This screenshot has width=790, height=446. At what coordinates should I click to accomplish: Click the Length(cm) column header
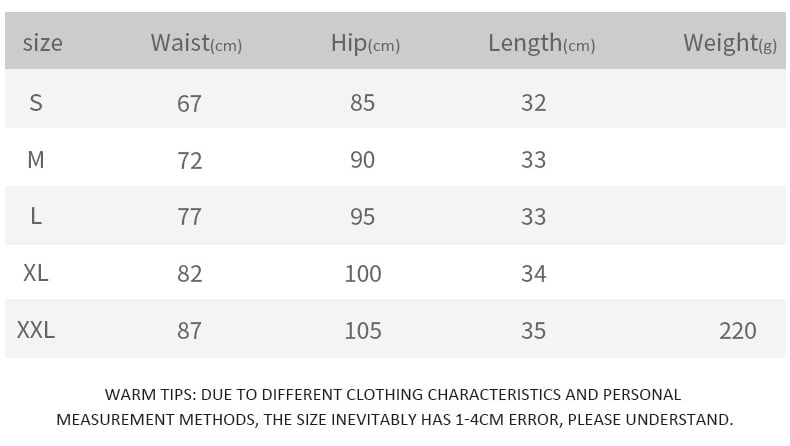point(541,43)
